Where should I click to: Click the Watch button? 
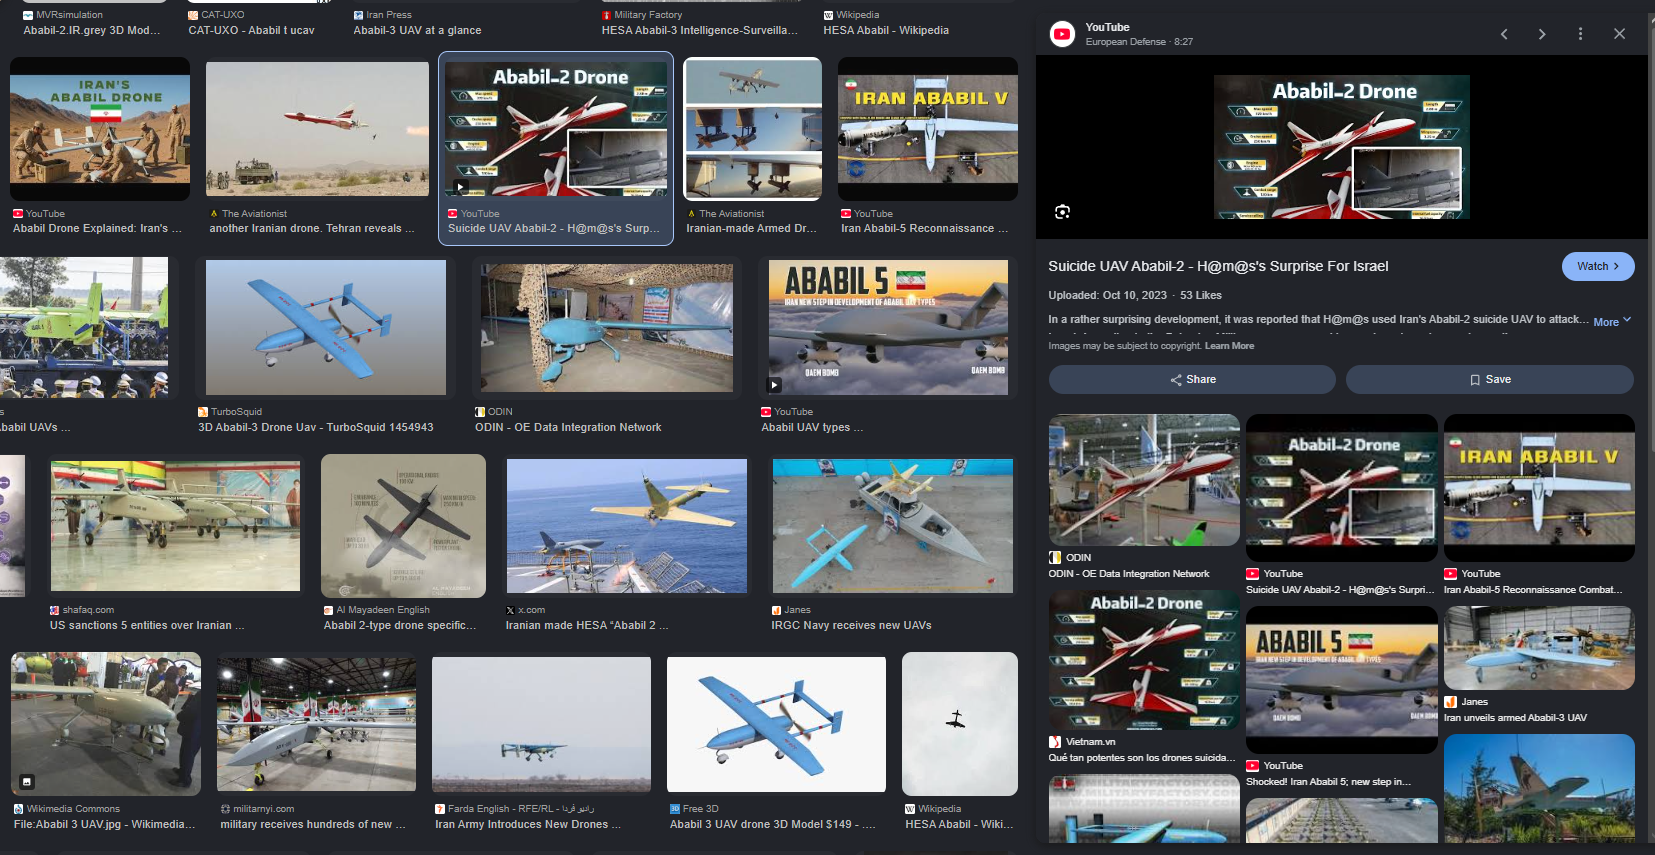1598,266
